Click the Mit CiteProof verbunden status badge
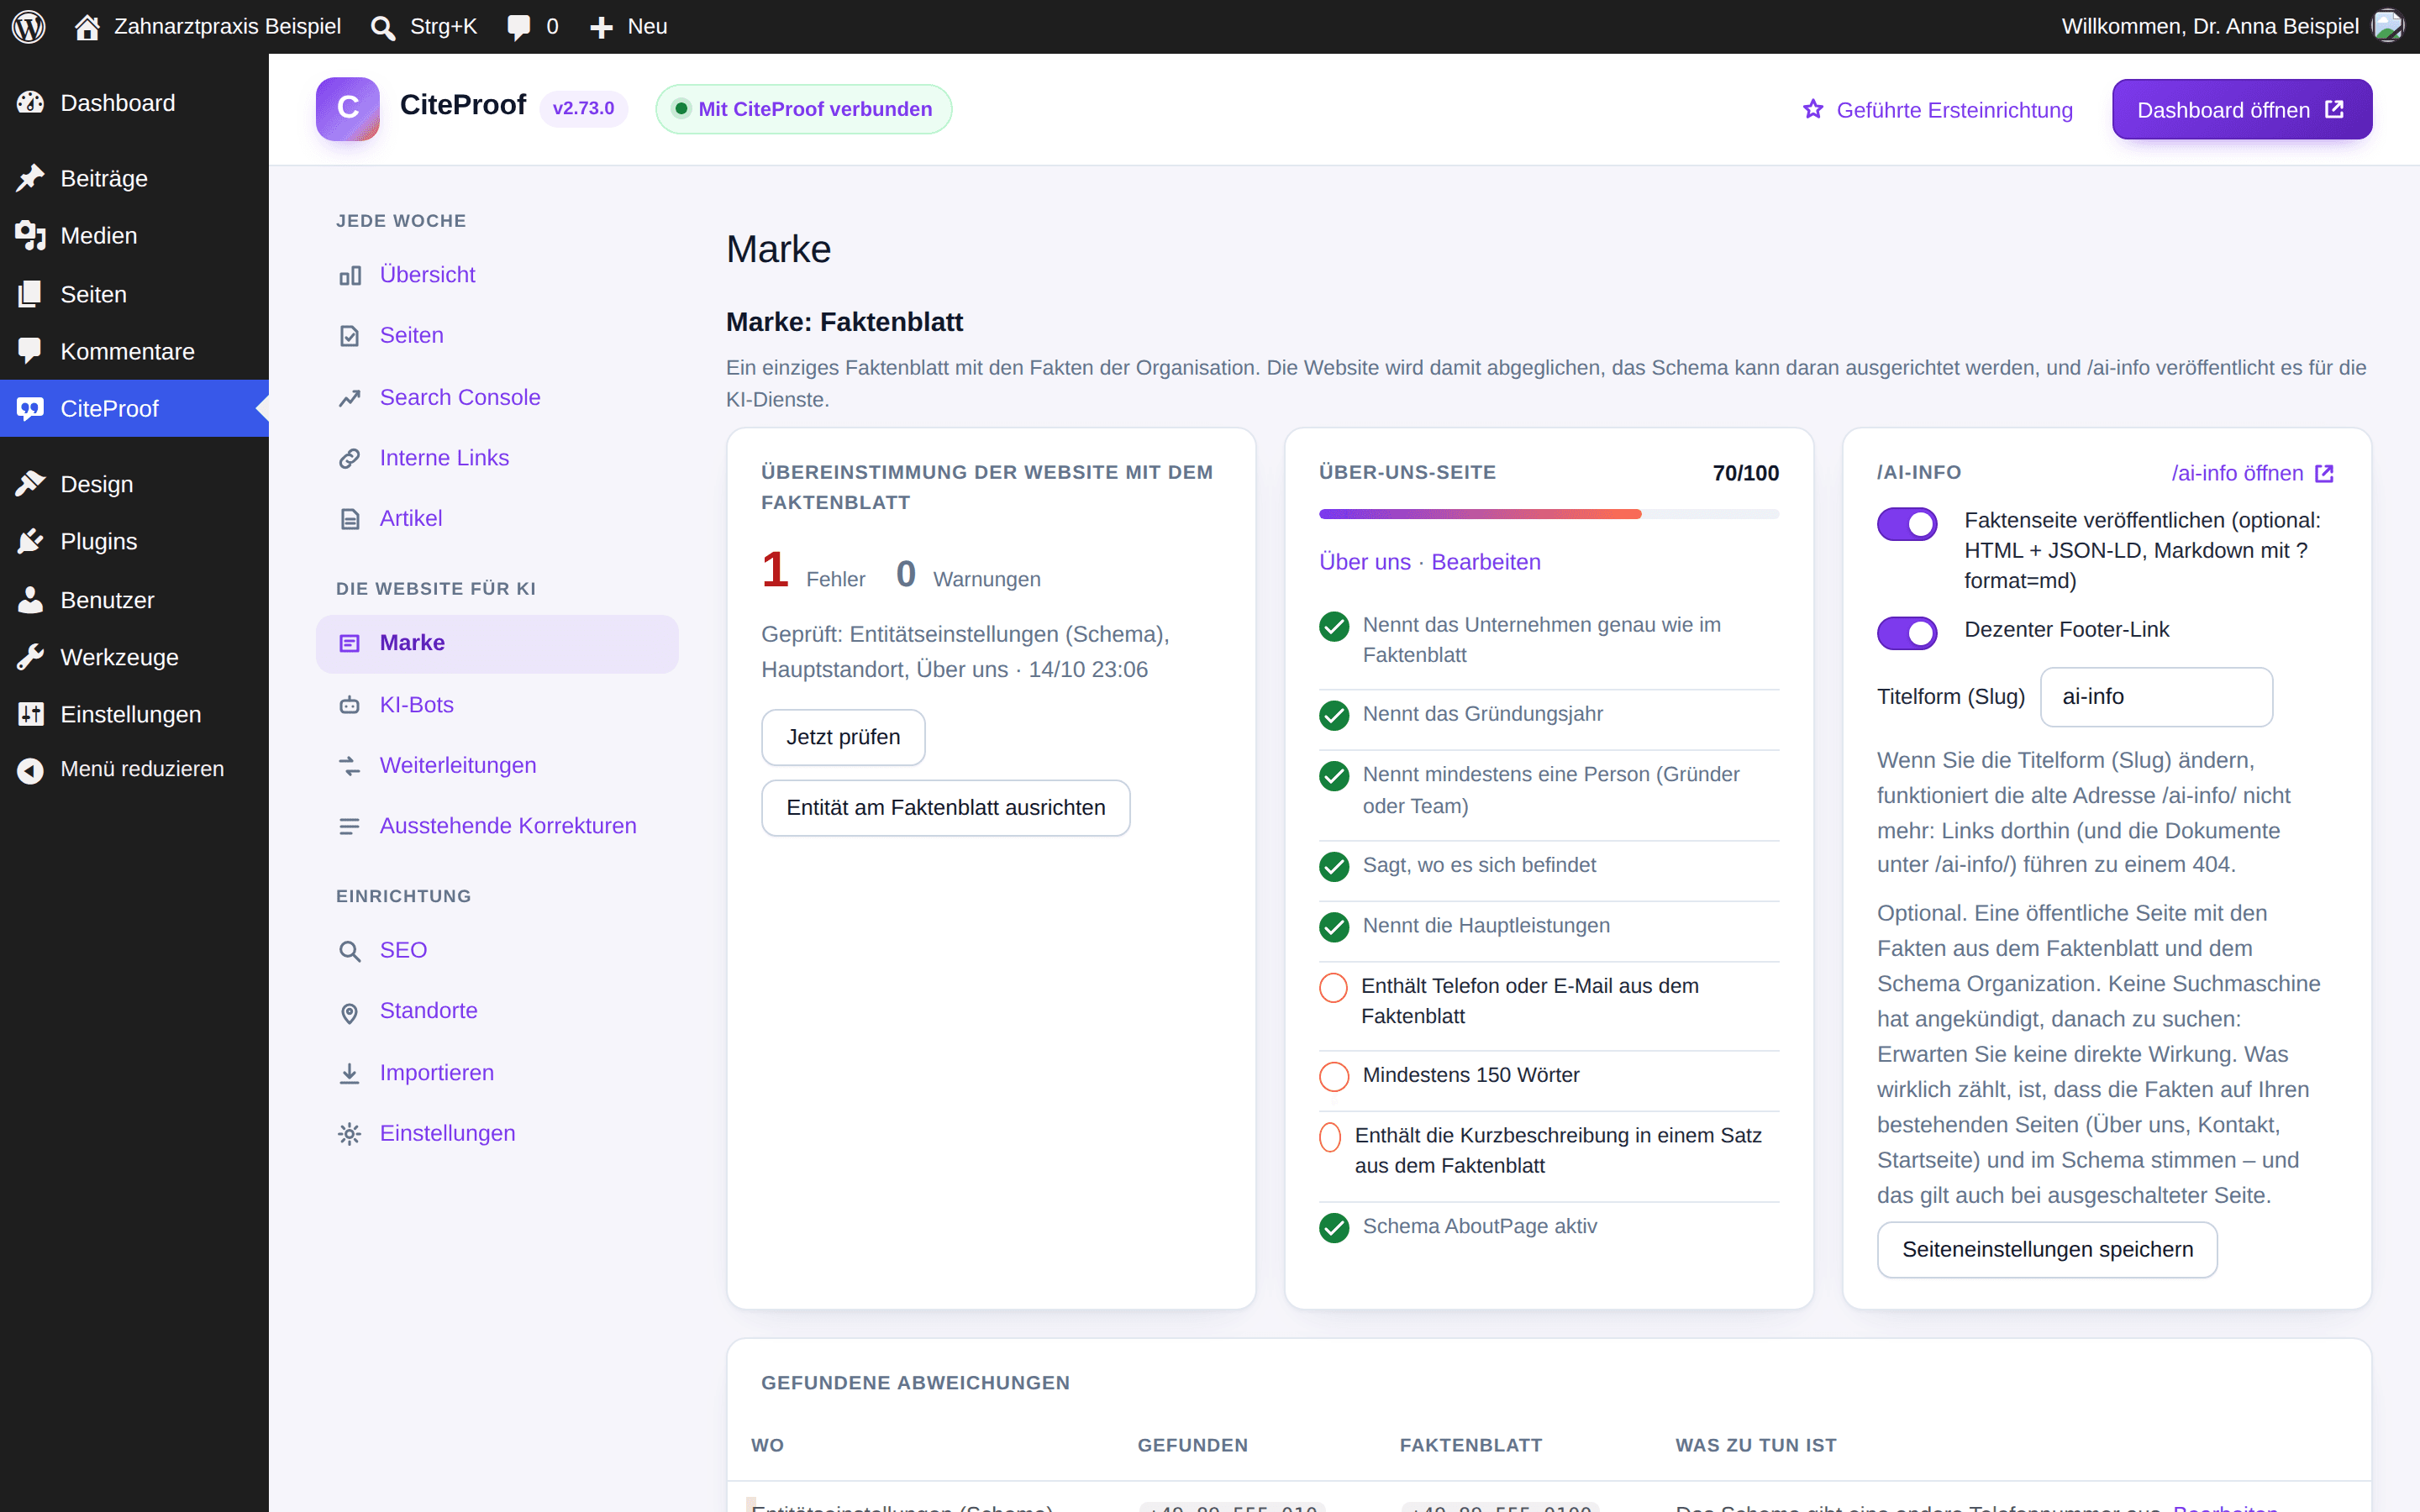The image size is (2420, 1512). (x=803, y=109)
